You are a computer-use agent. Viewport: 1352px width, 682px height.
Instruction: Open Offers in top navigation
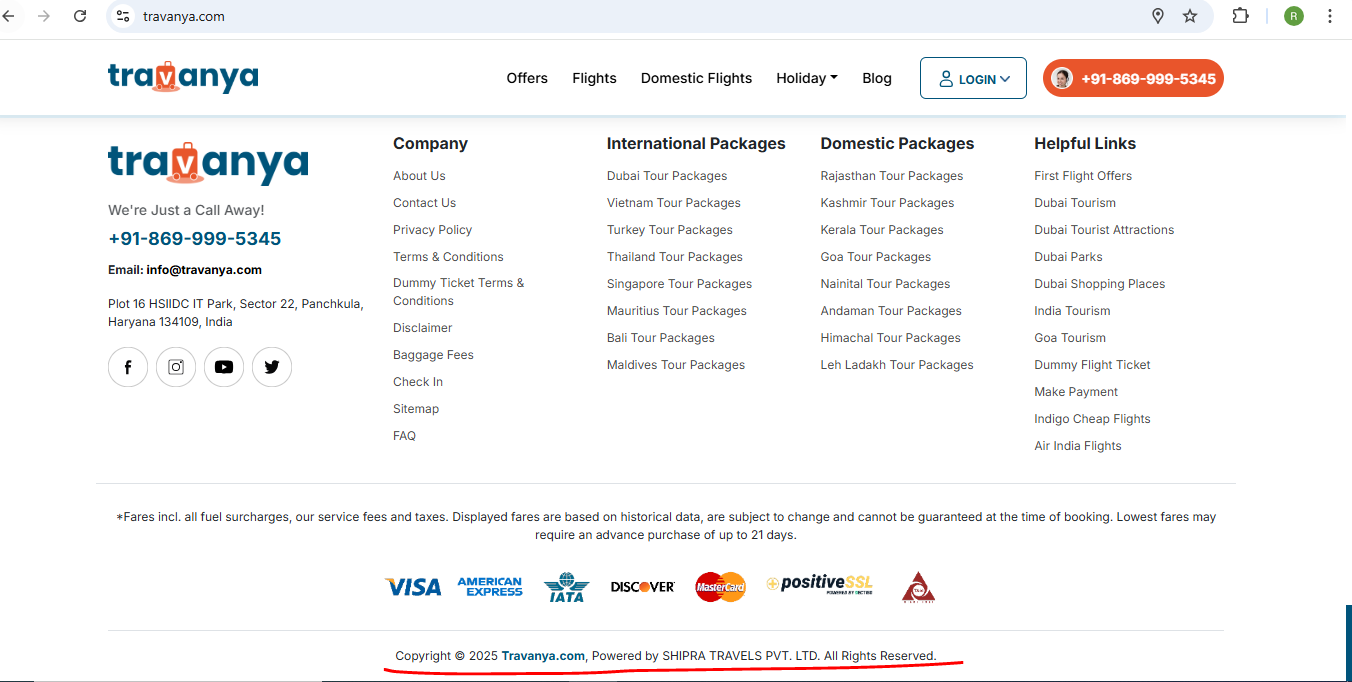coord(527,78)
